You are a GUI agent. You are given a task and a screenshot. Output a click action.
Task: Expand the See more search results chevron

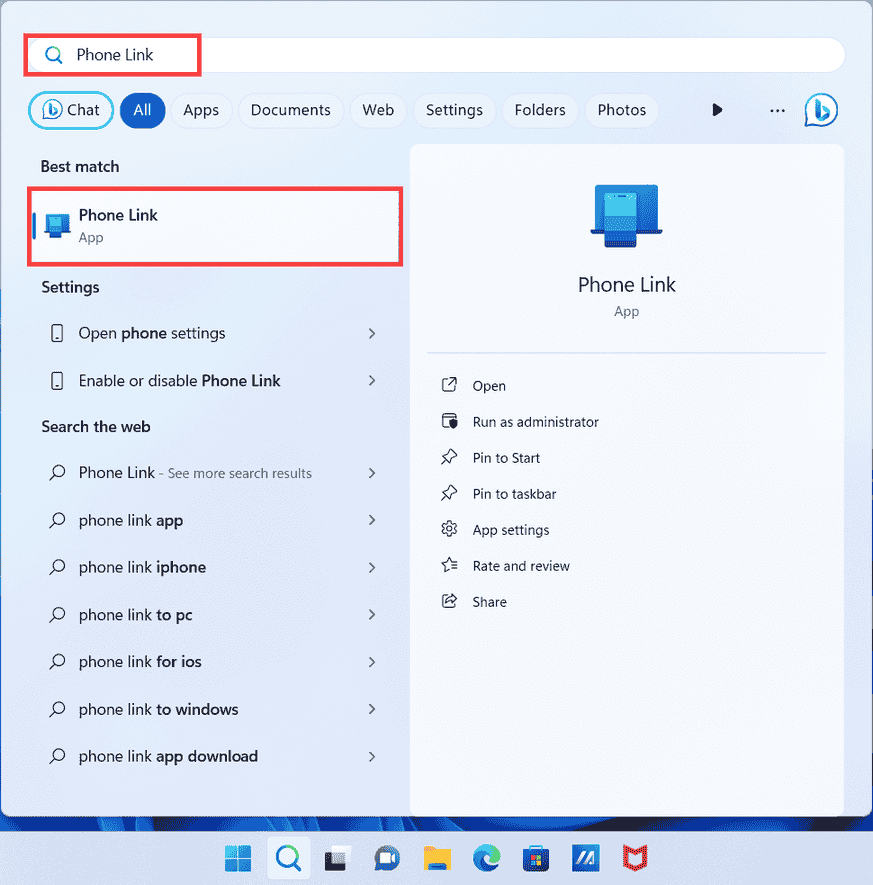point(372,473)
